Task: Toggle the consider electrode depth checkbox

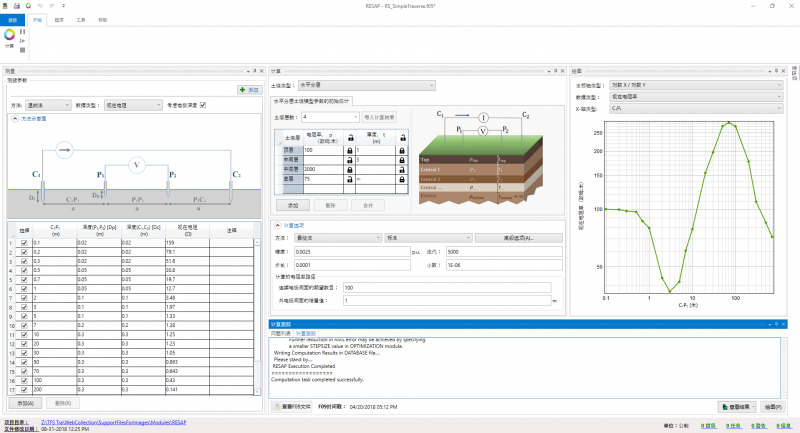Action: point(203,104)
